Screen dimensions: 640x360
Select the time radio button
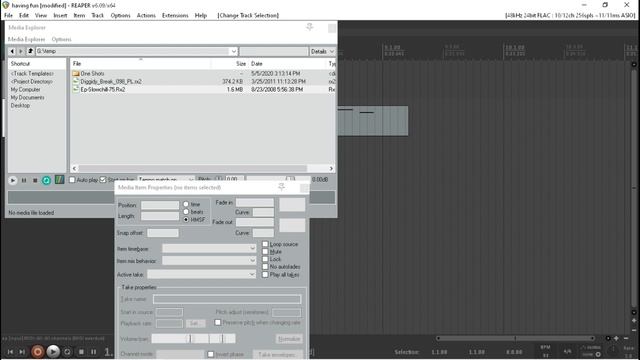point(186,204)
